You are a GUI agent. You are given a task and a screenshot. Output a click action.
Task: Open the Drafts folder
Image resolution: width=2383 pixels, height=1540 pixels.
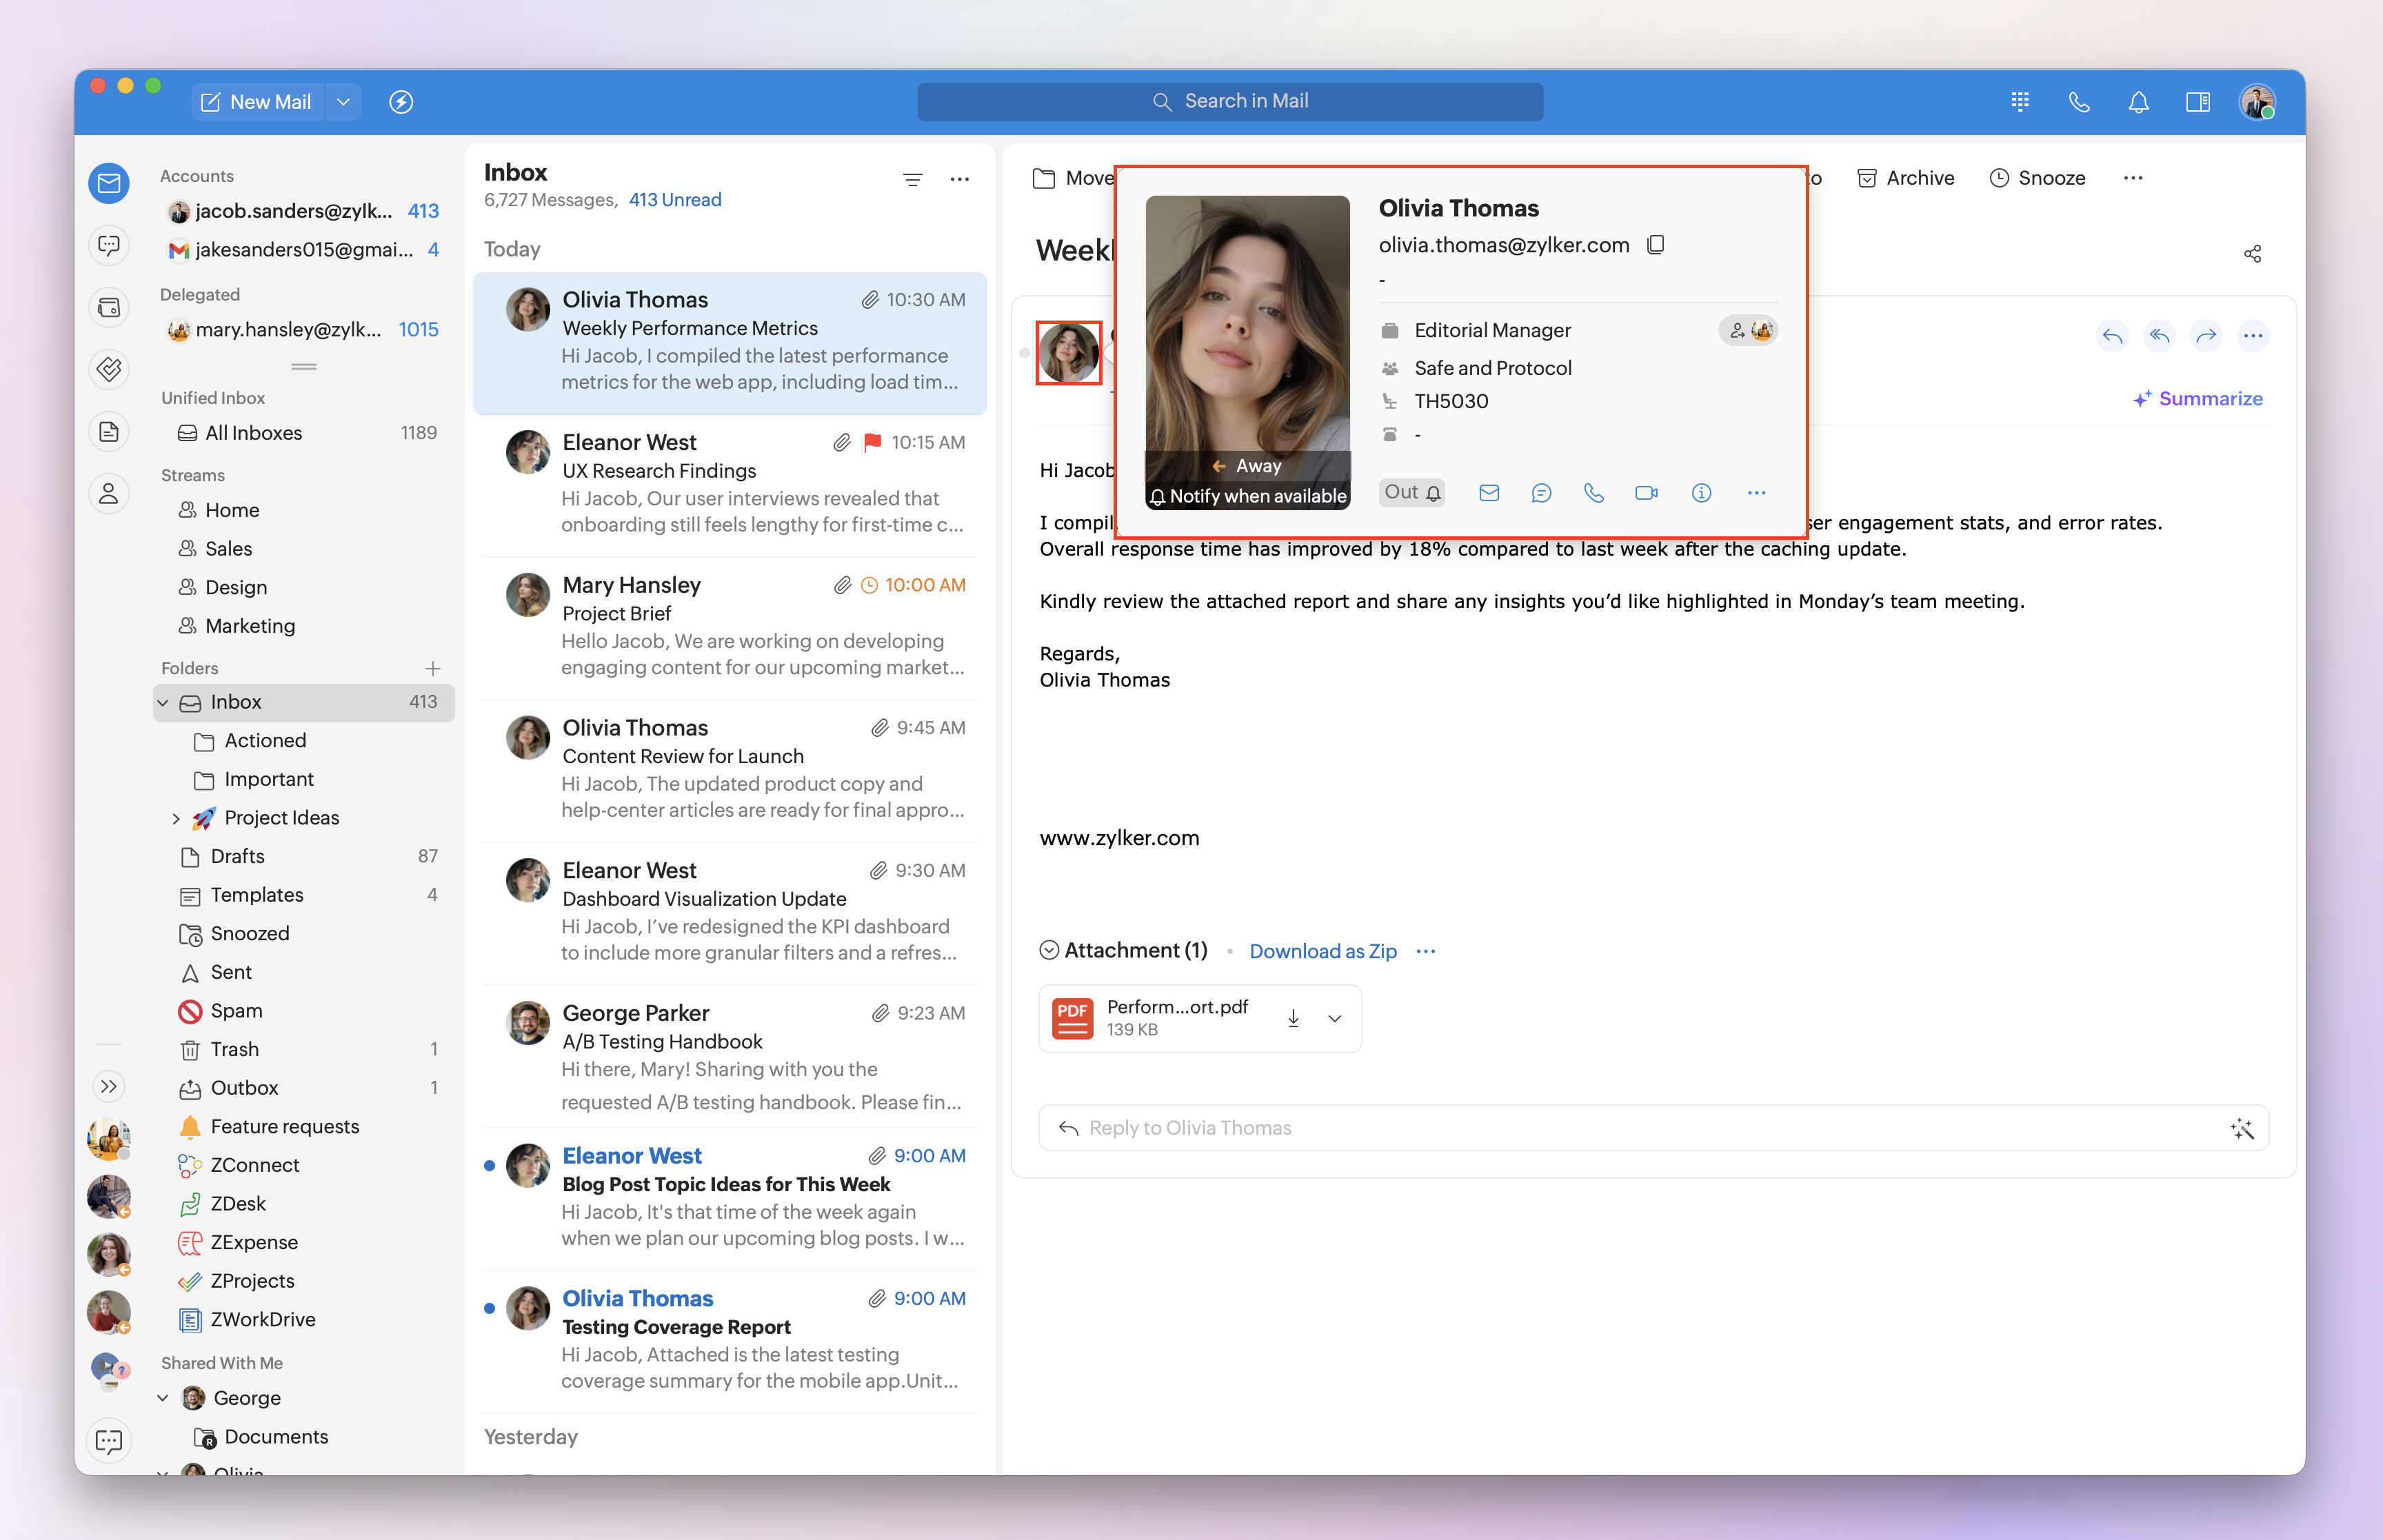[x=237, y=856]
